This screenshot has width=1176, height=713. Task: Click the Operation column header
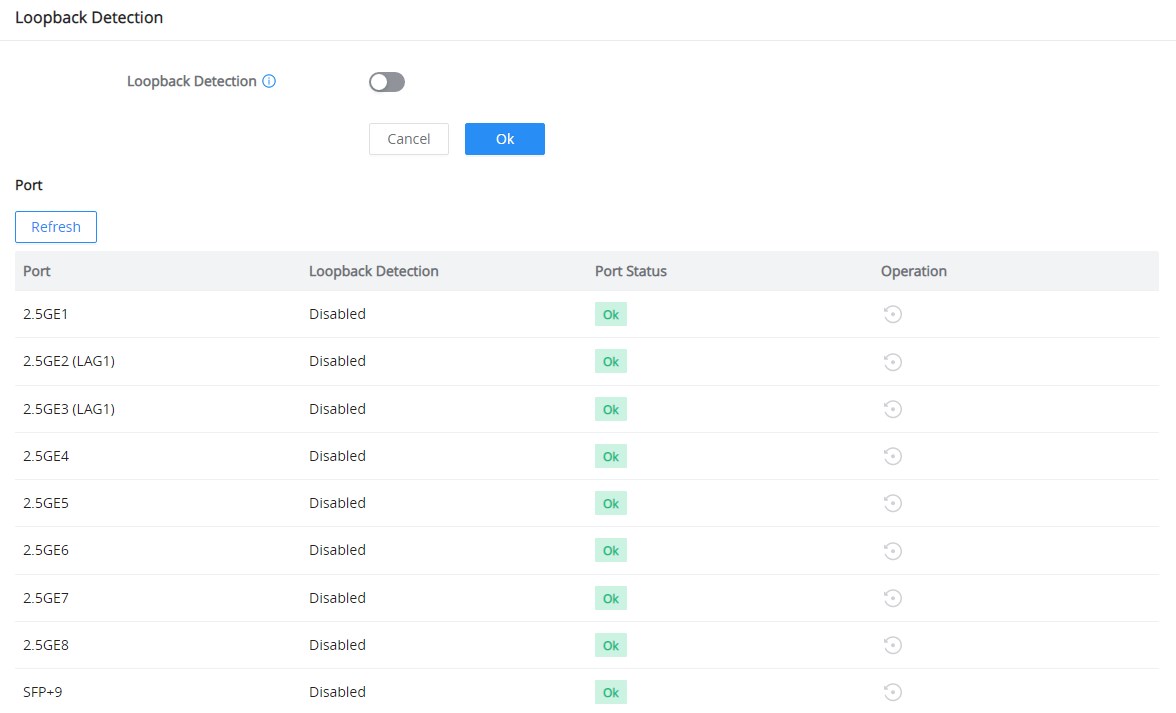(914, 271)
